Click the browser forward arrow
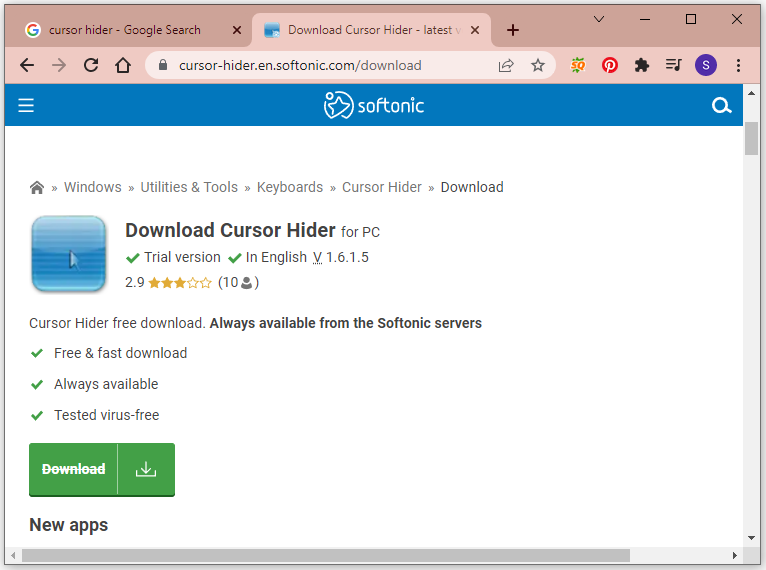 [59, 65]
